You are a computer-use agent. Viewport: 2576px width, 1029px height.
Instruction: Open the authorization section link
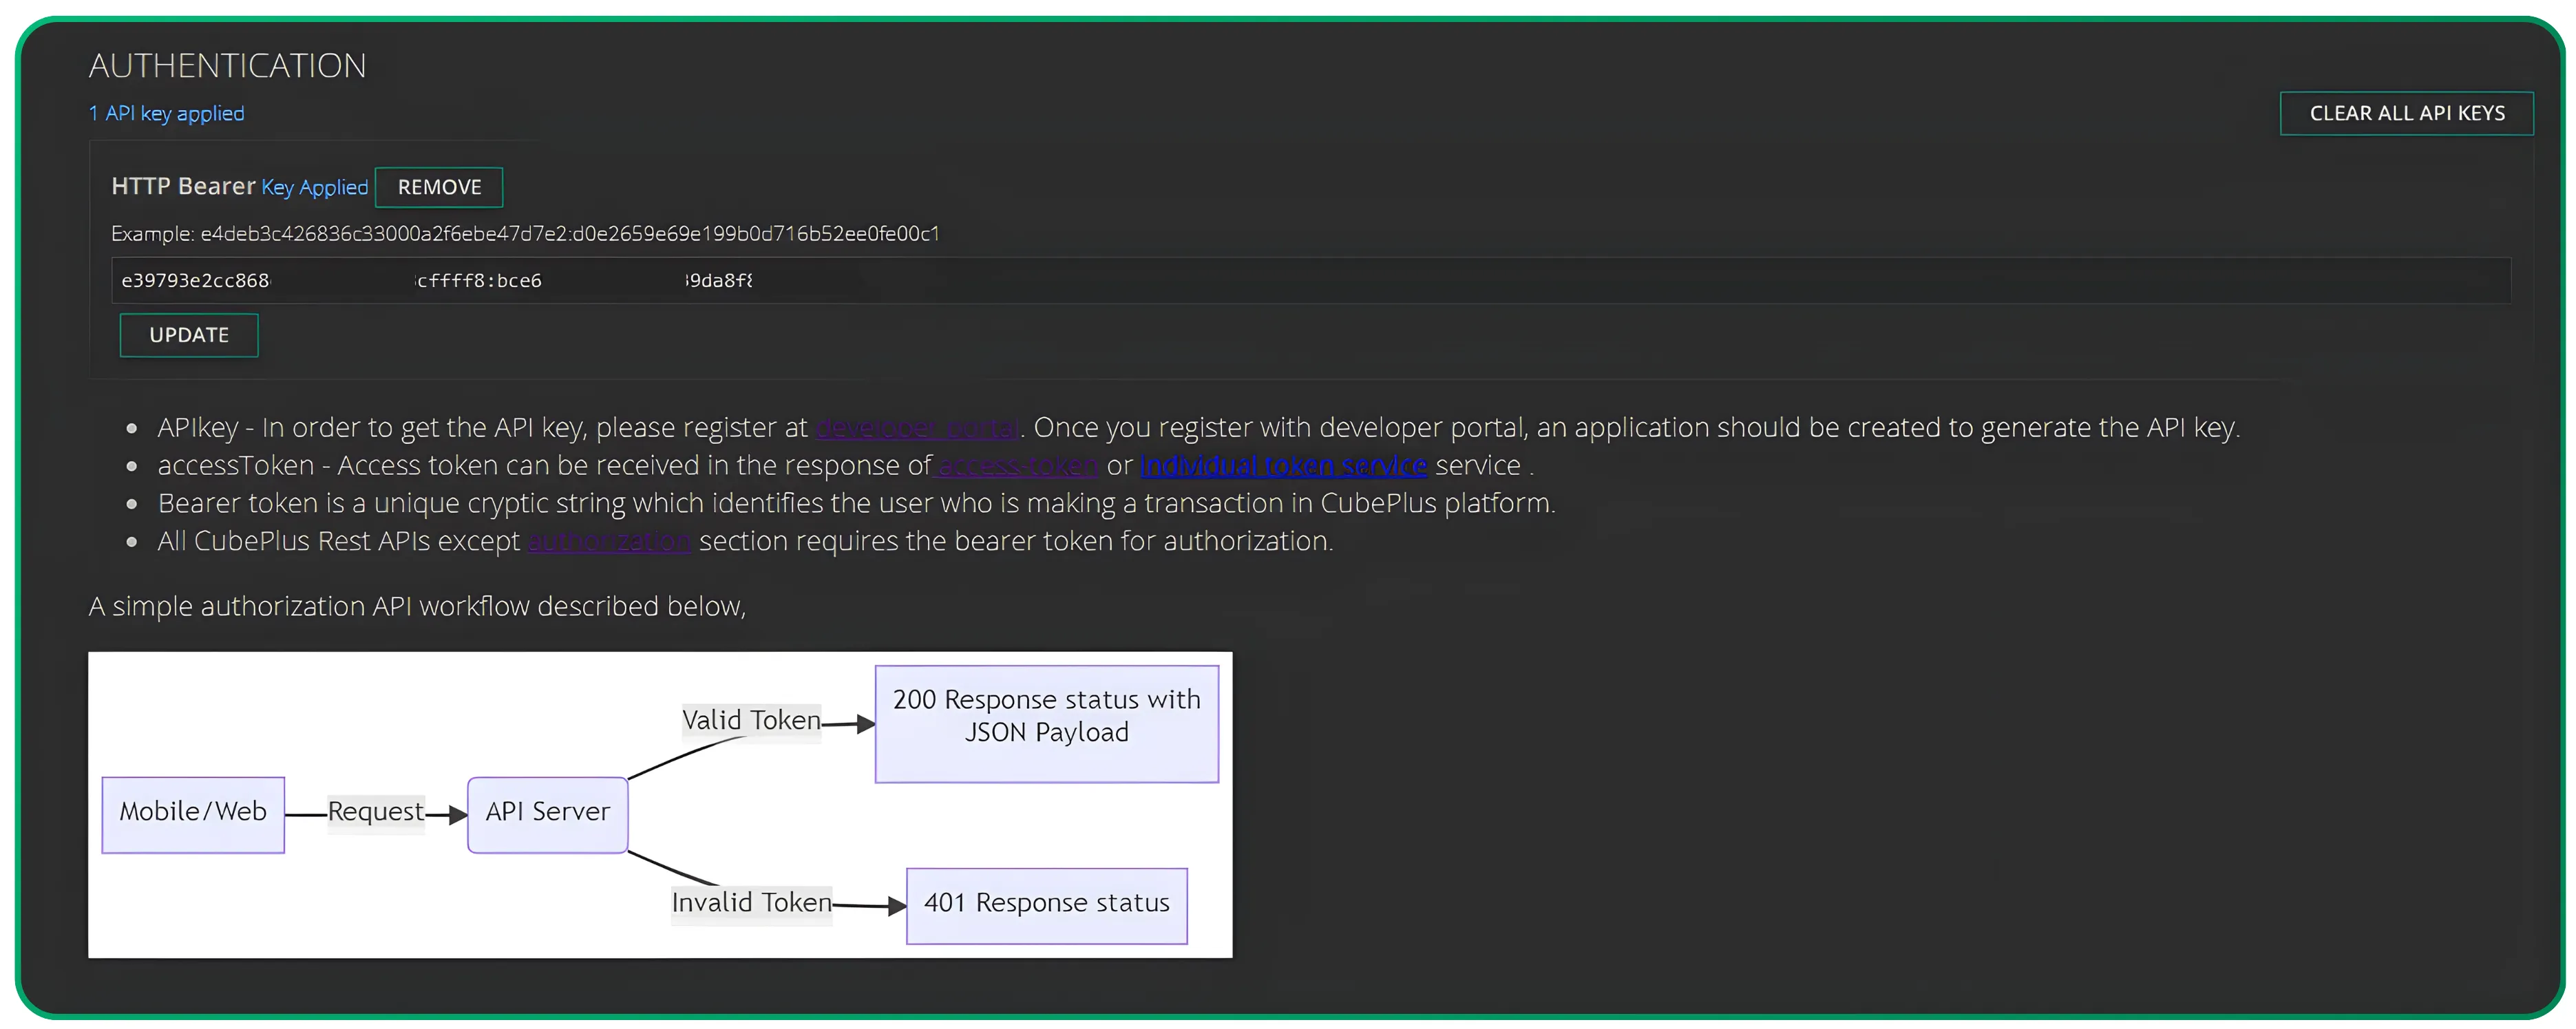tap(608, 541)
